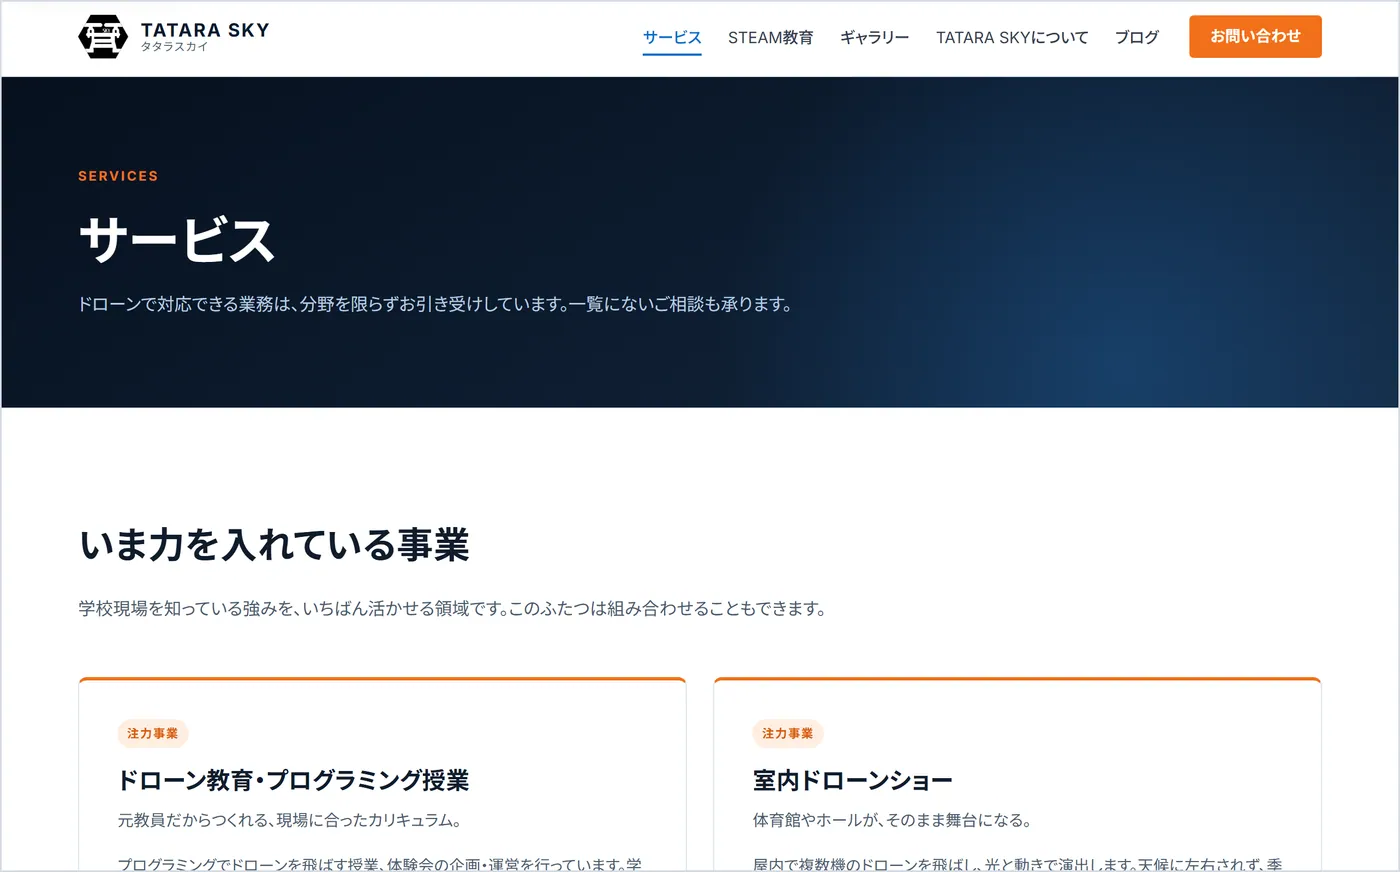Click the subtitle 体育館やホールが、そのまま舞台になる。
The width and height of the screenshot is (1400, 872).
892,820
